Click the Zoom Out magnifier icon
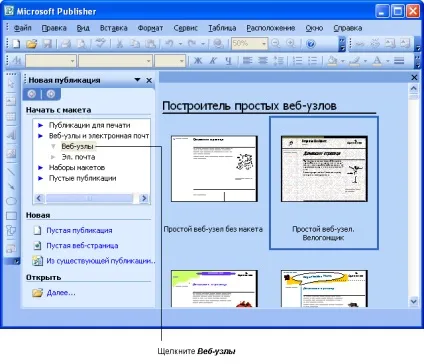The height and width of the screenshot is (364, 424). (x=275, y=44)
